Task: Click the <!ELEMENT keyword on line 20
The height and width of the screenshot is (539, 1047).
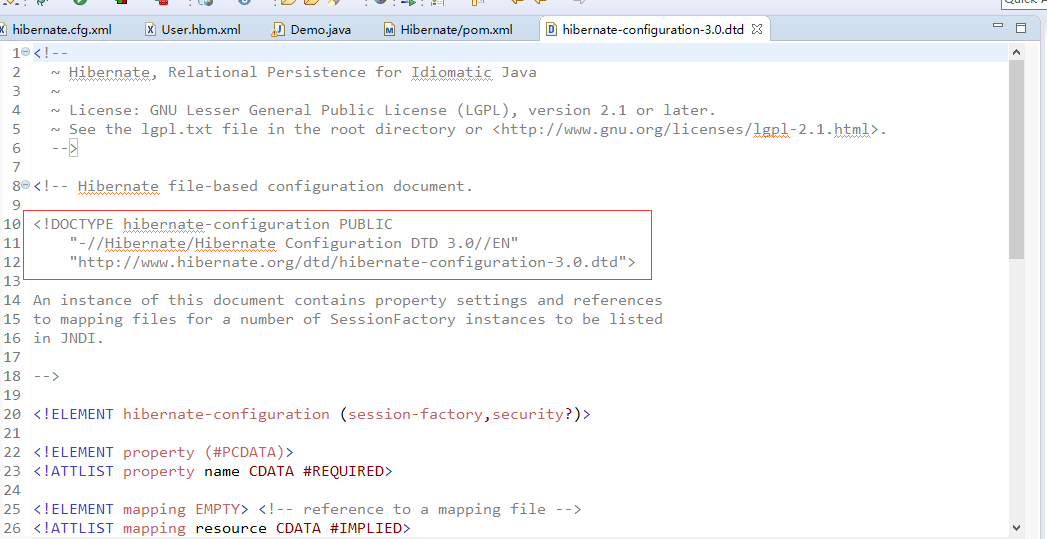Action: coord(73,414)
